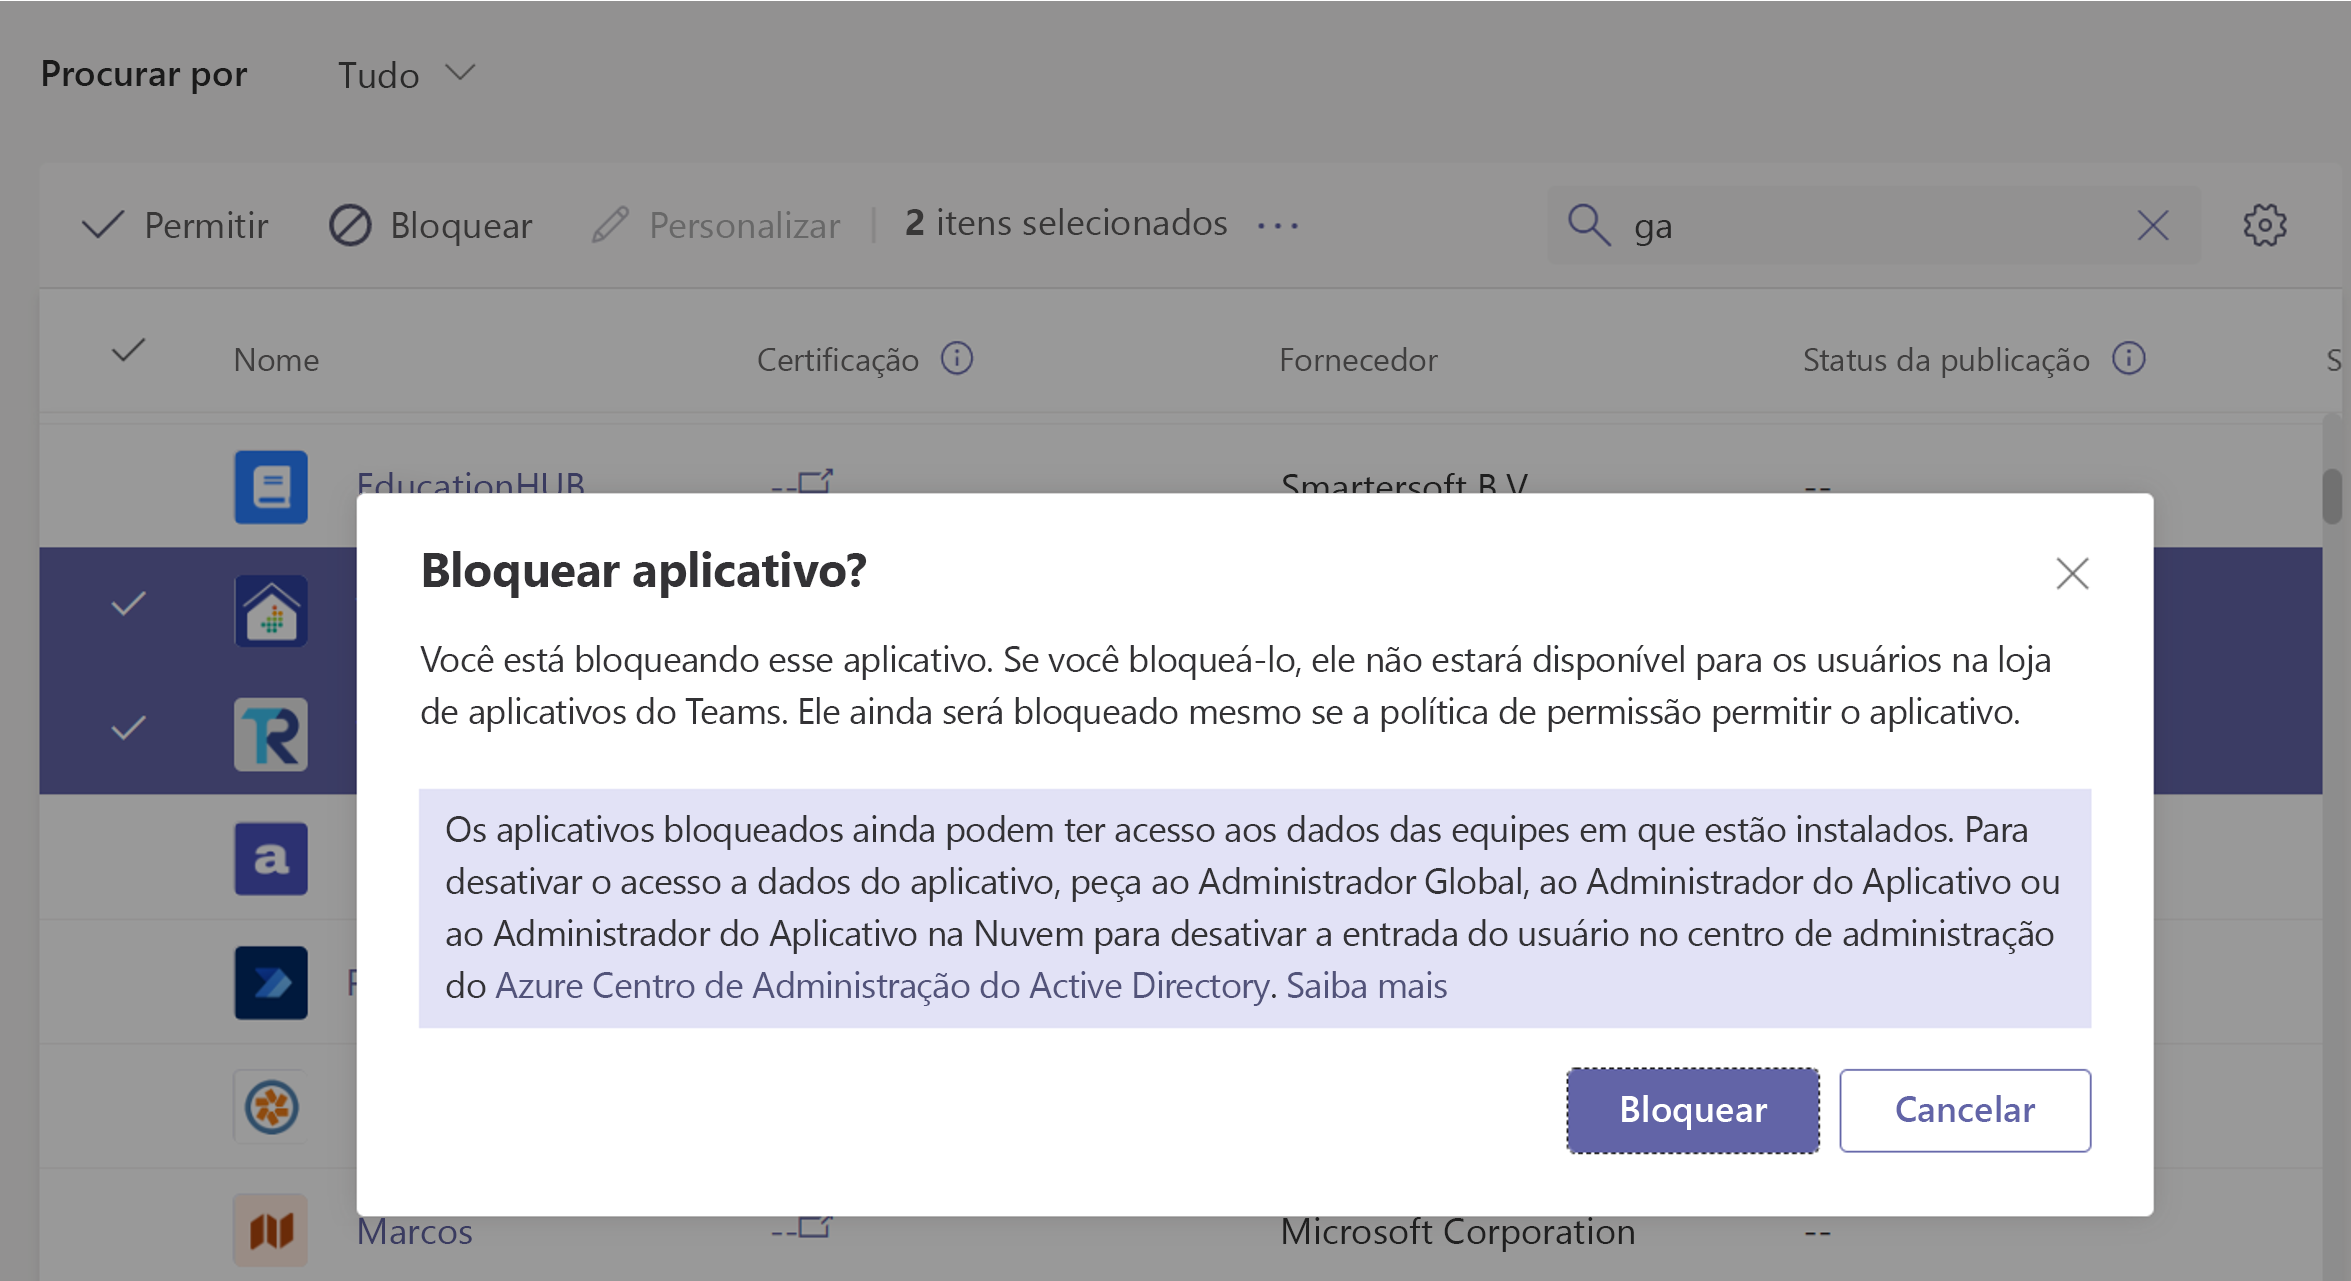Image resolution: width=2351 pixels, height=1281 pixels.
Task: Click the EducationHUB app icon
Action: point(271,487)
